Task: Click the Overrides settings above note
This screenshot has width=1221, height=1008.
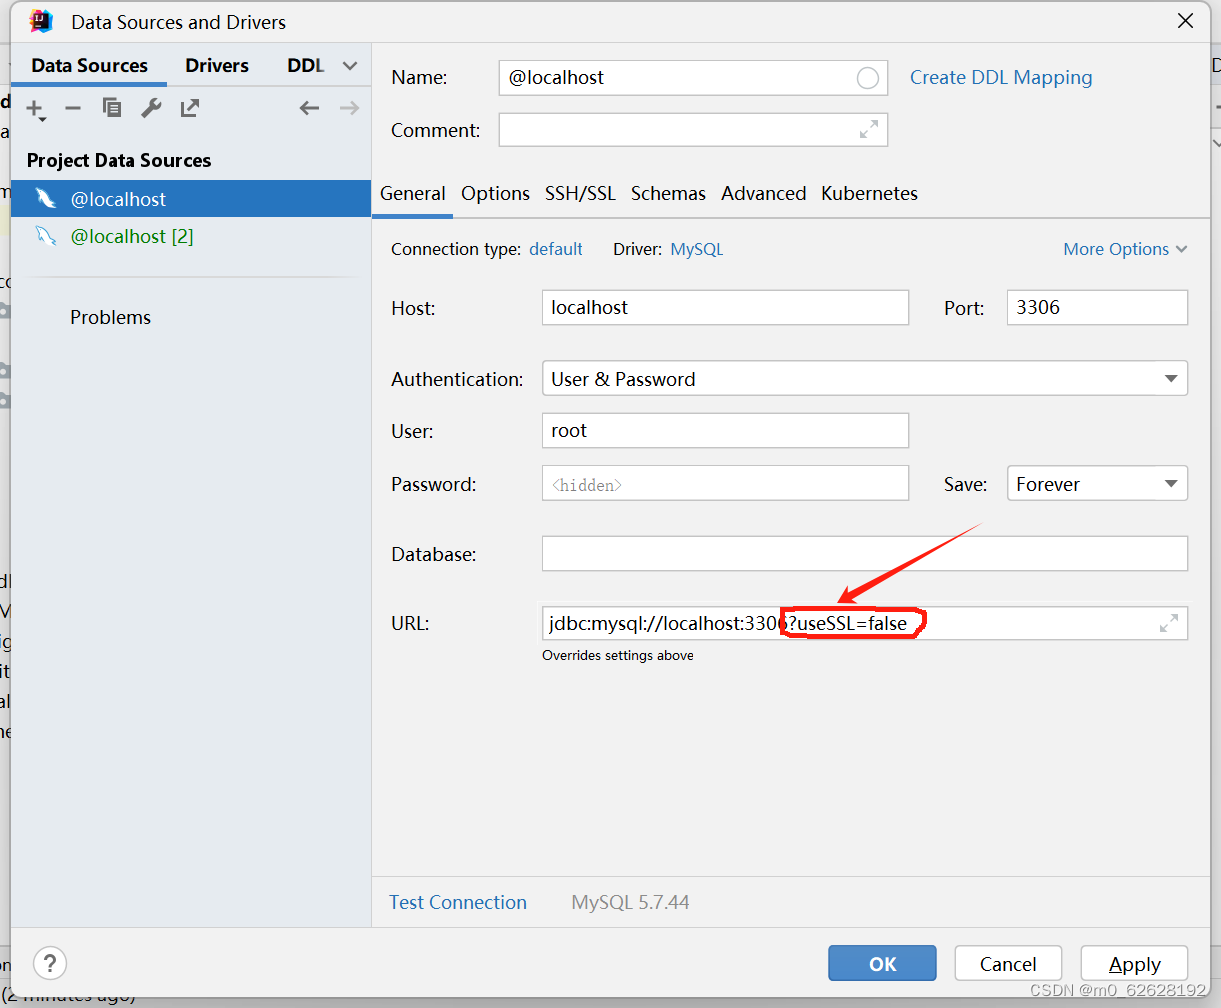Action: click(x=618, y=655)
